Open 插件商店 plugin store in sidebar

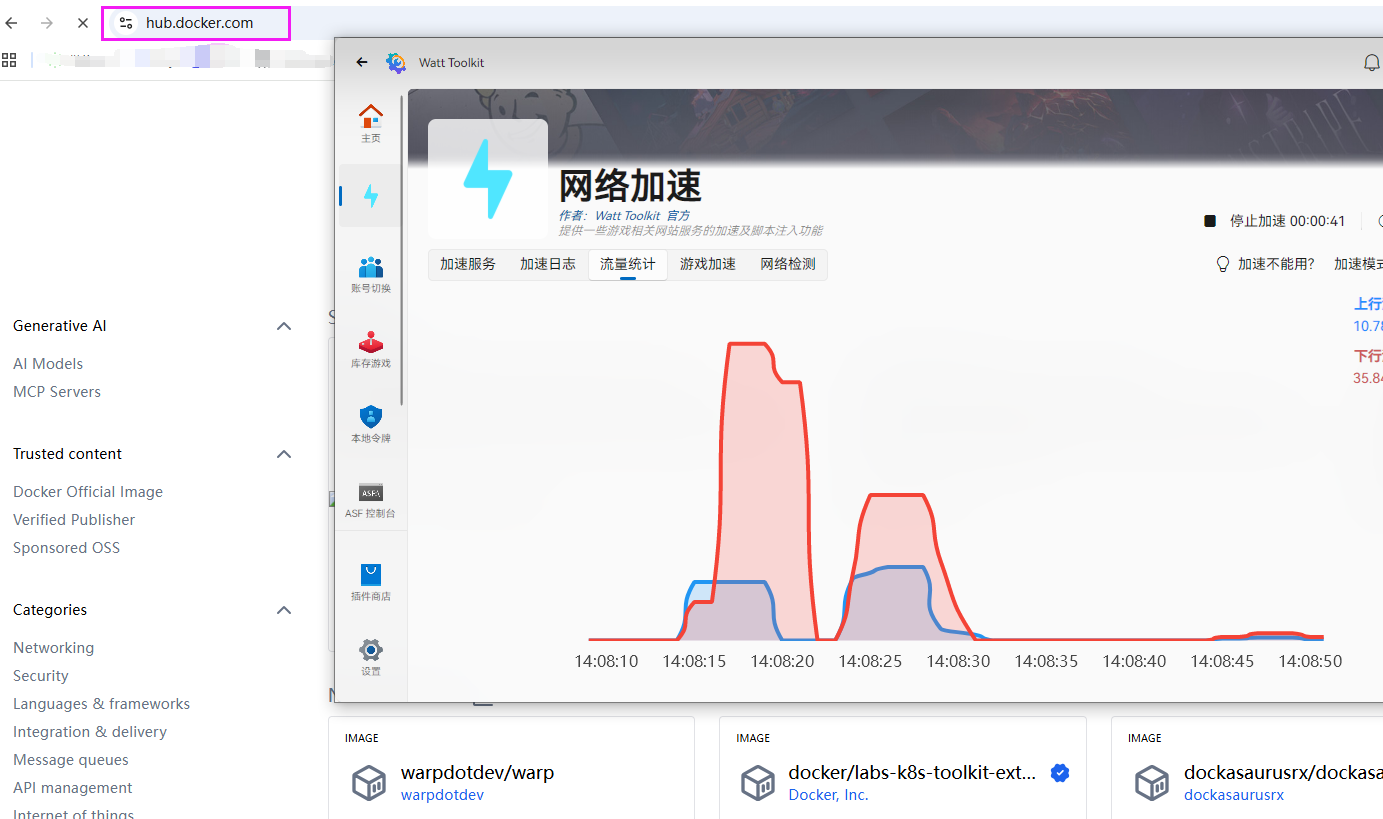371,582
